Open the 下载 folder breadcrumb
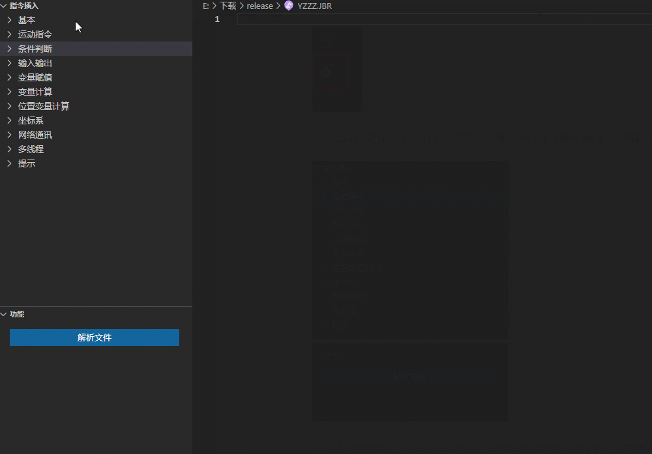652x454 pixels. click(x=228, y=6)
